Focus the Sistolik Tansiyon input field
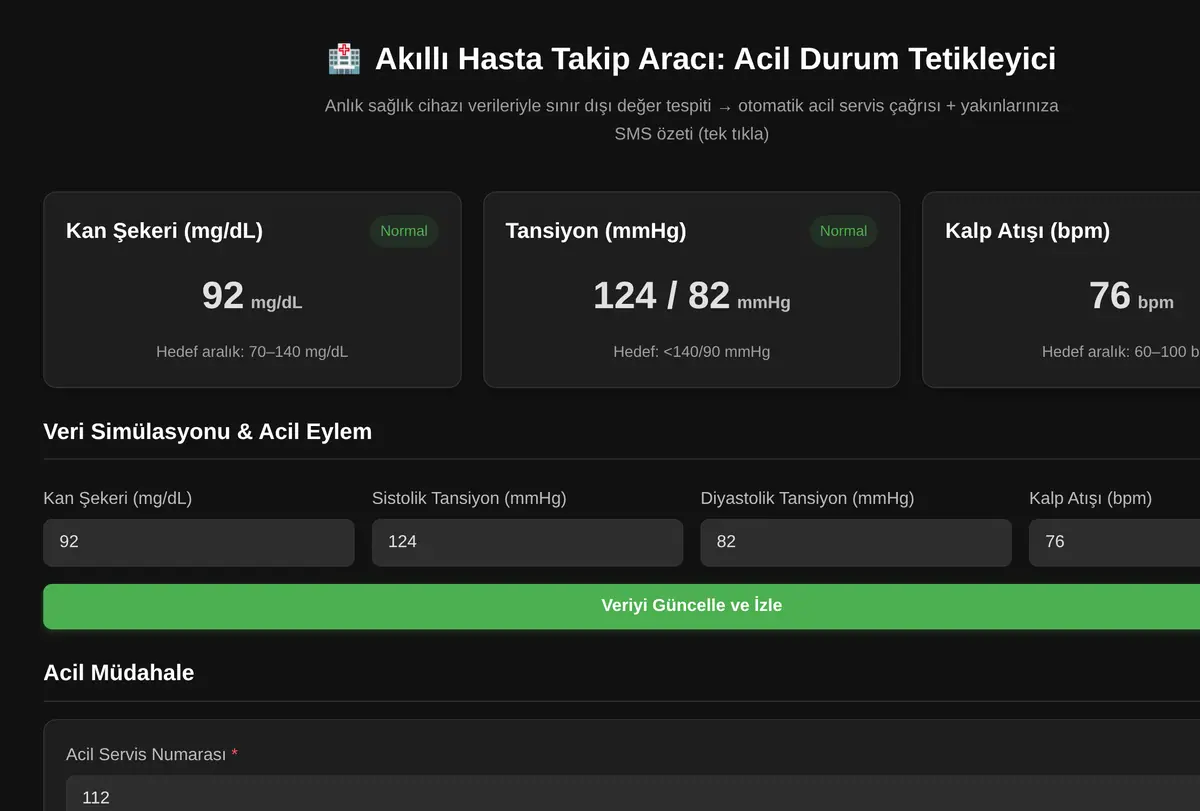Image resolution: width=1200 pixels, height=811 pixels. pyautogui.click(x=527, y=542)
